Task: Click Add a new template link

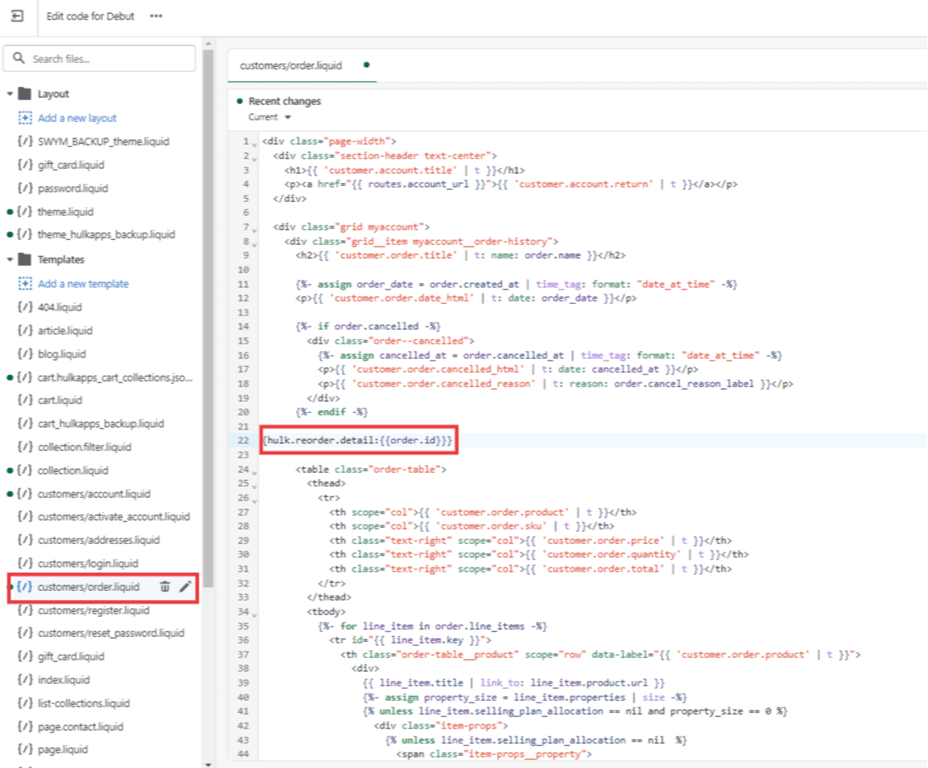Action: coord(83,283)
